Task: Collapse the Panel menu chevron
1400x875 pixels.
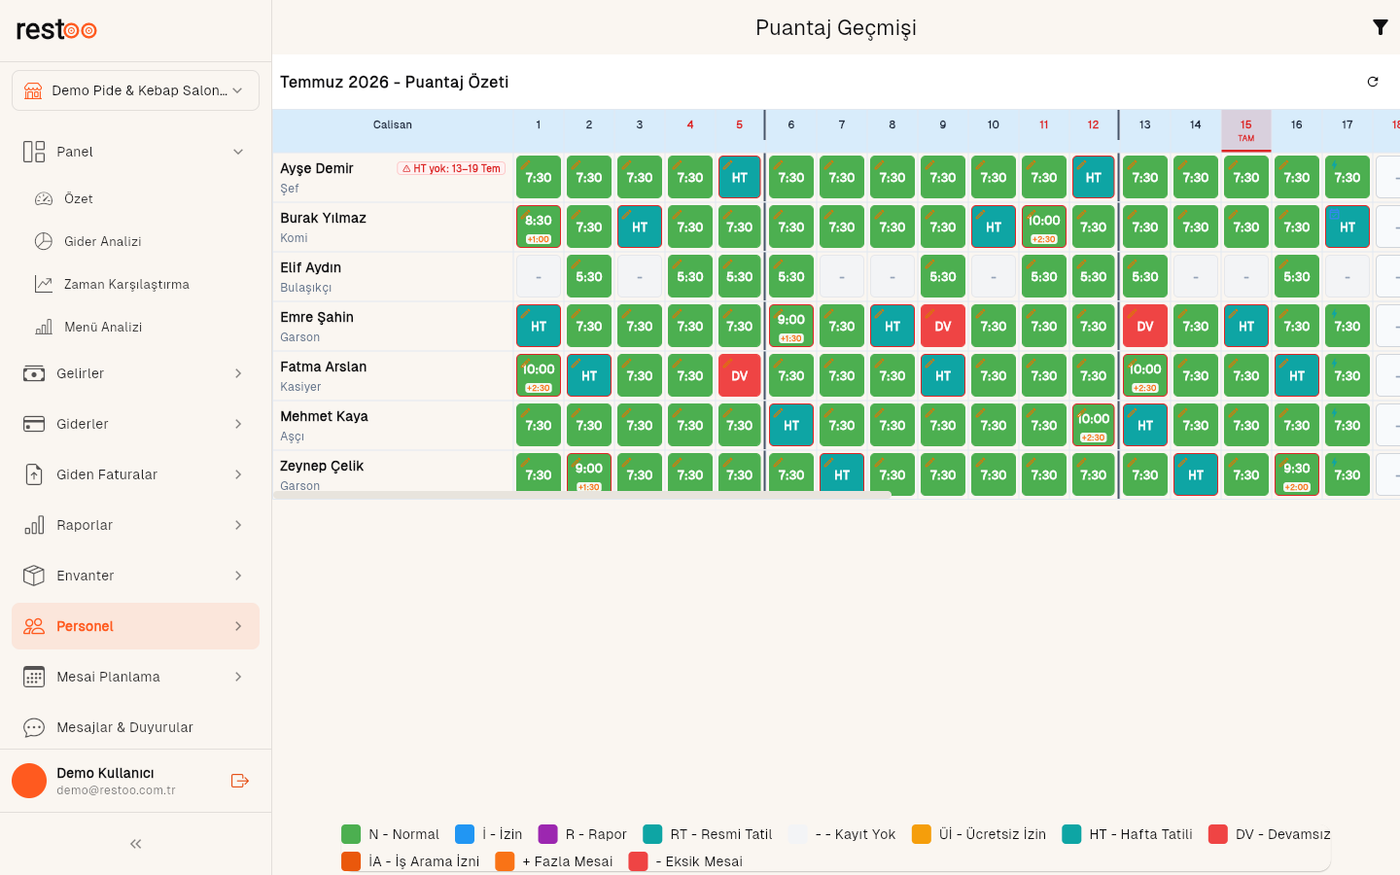Action: pyautogui.click(x=238, y=152)
